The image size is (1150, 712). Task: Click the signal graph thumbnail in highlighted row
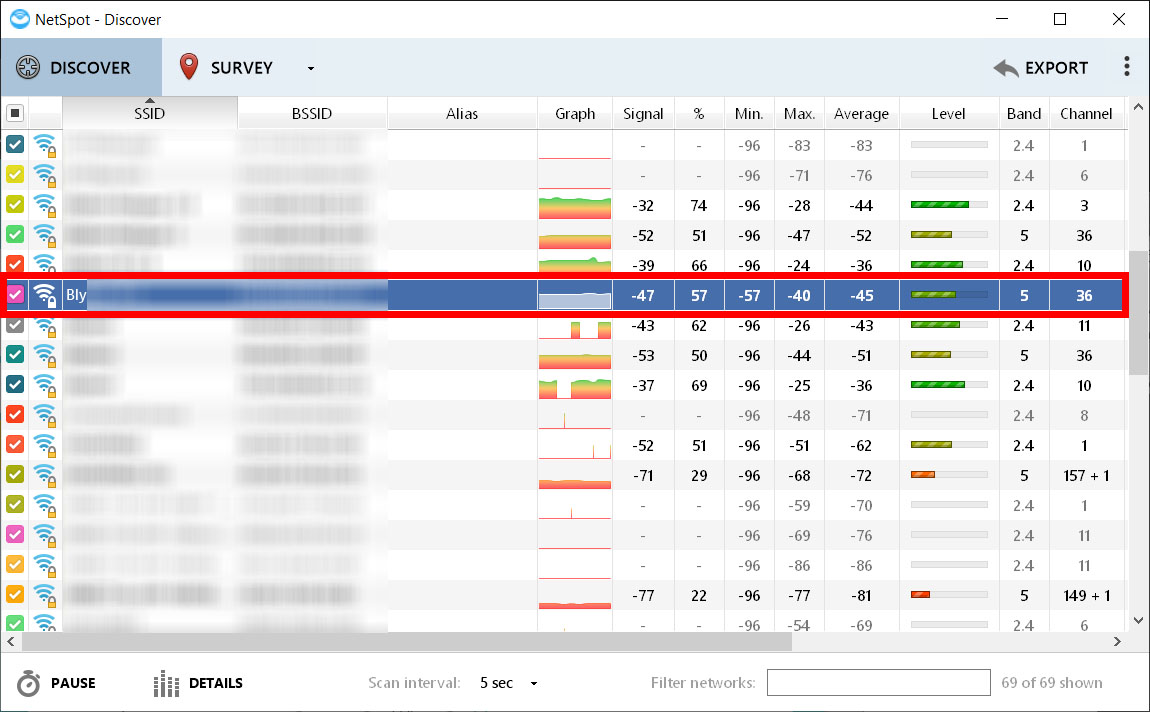coord(574,296)
